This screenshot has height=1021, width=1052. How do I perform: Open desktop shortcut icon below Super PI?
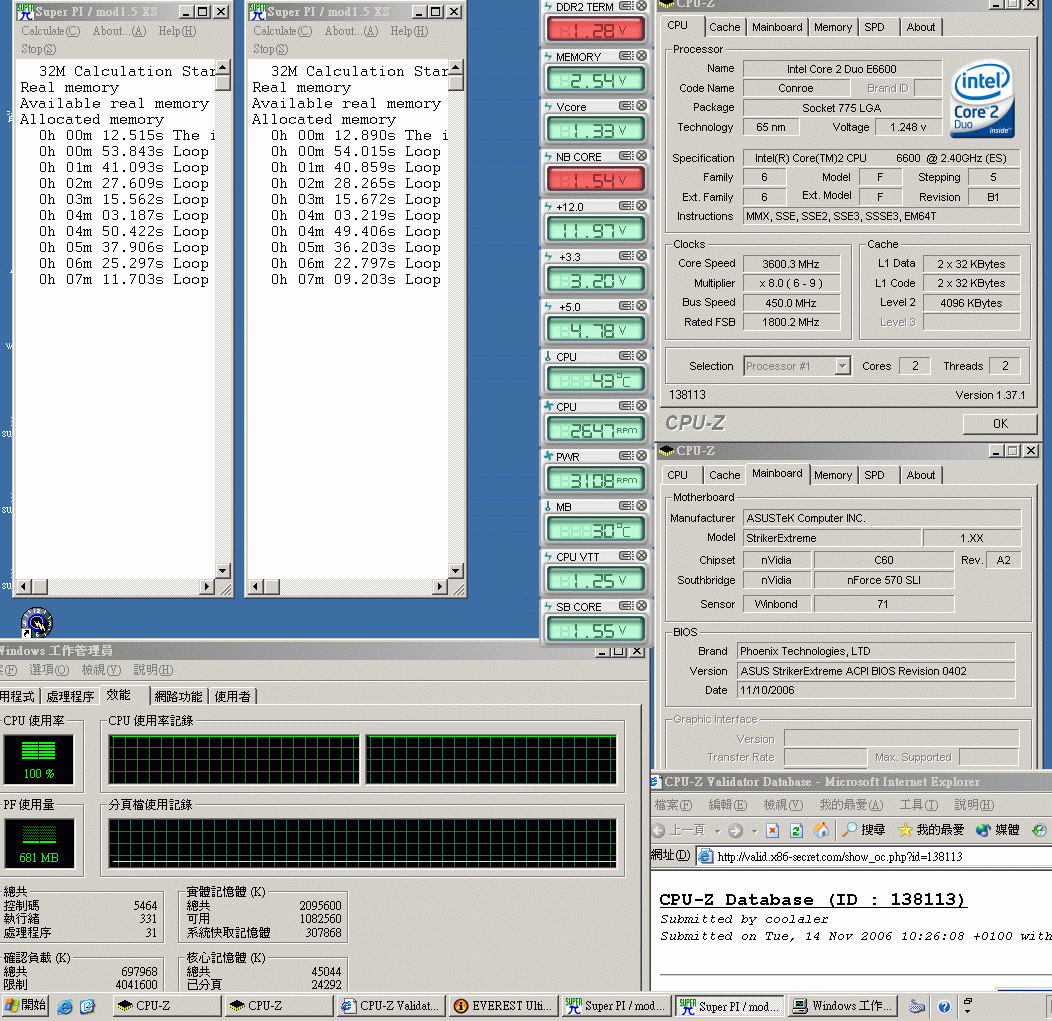click(x=37, y=623)
